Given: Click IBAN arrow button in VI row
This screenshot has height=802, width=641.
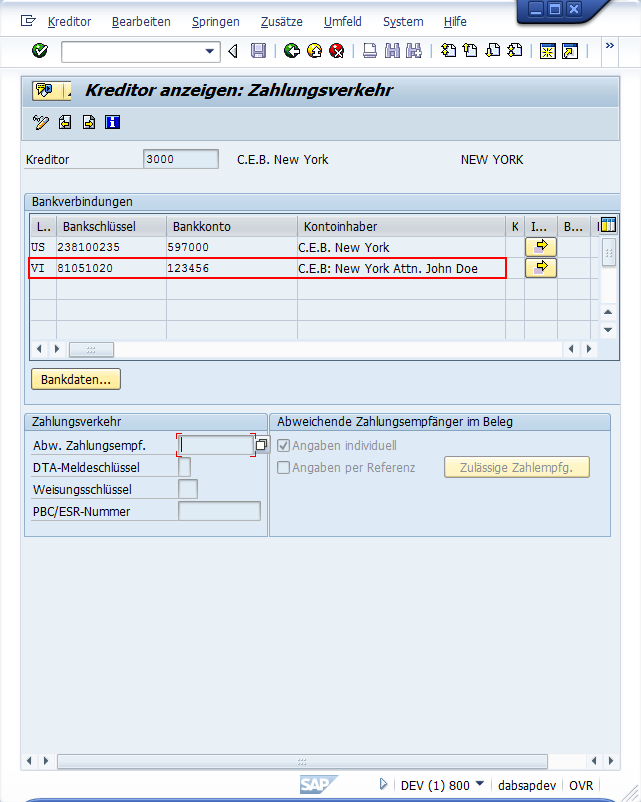Looking at the screenshot, I should [x=541, y=268].
